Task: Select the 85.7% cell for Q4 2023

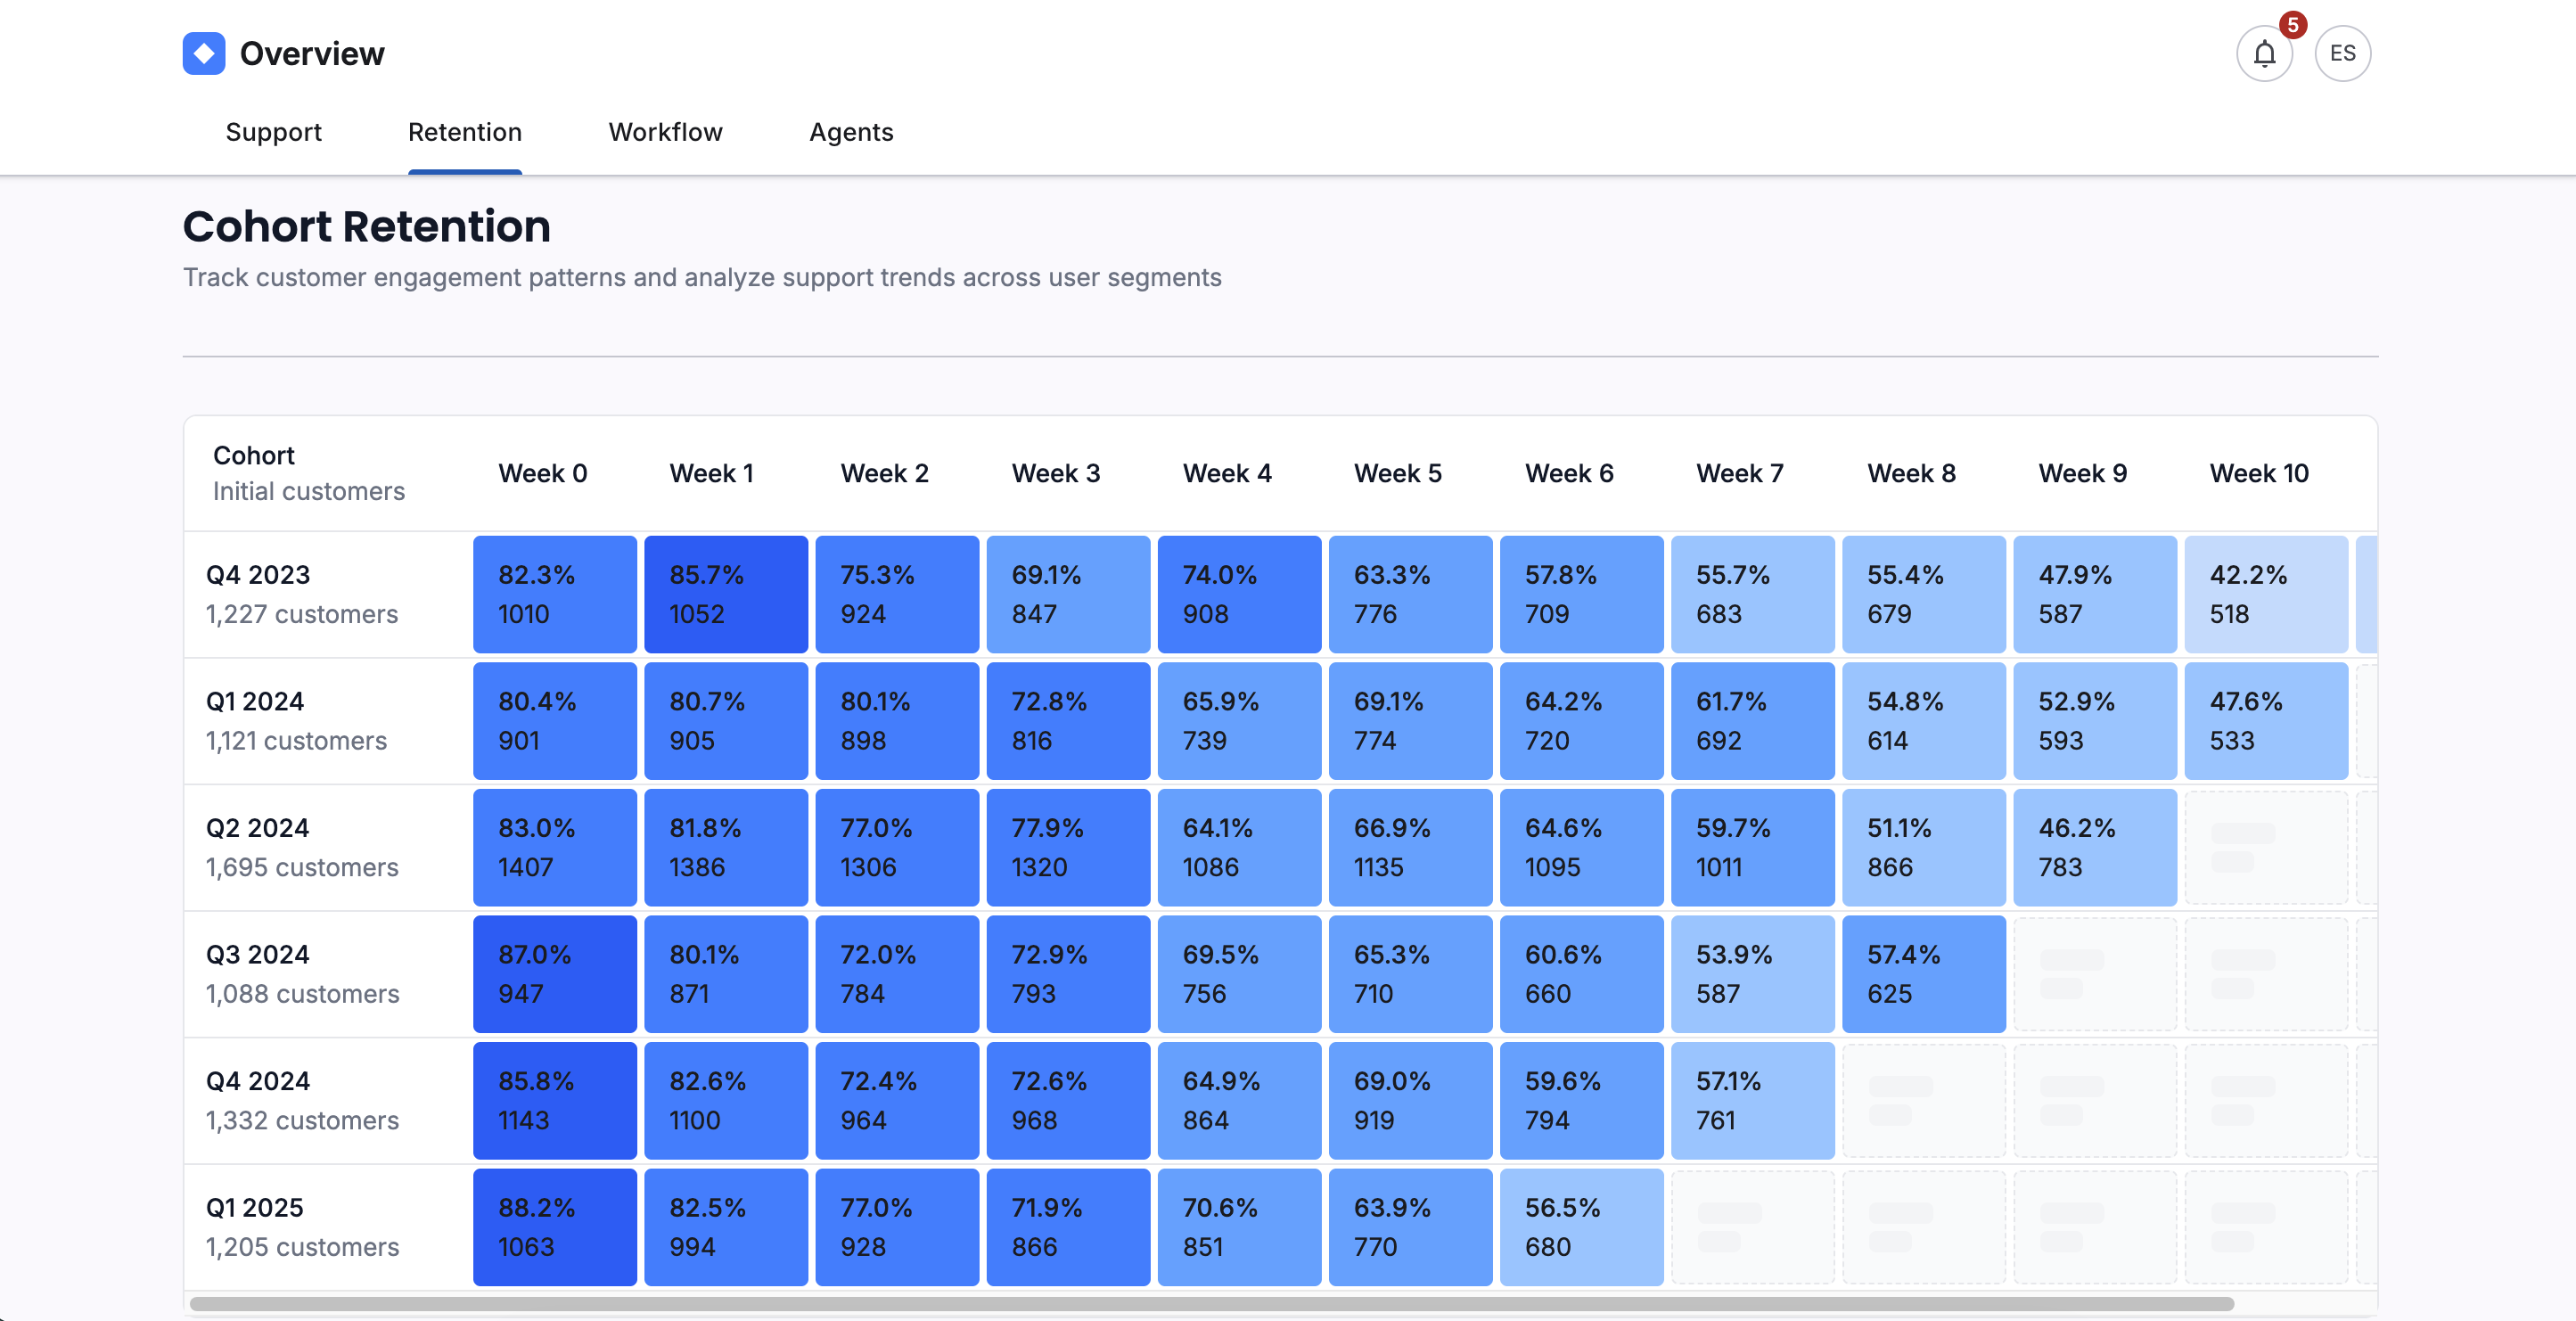Action: point(725,594)
